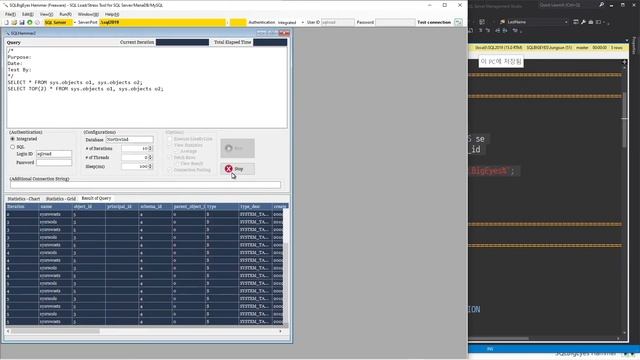
Task: Toggle the Fetch Rows checkbox
Action: coord(170,158)
